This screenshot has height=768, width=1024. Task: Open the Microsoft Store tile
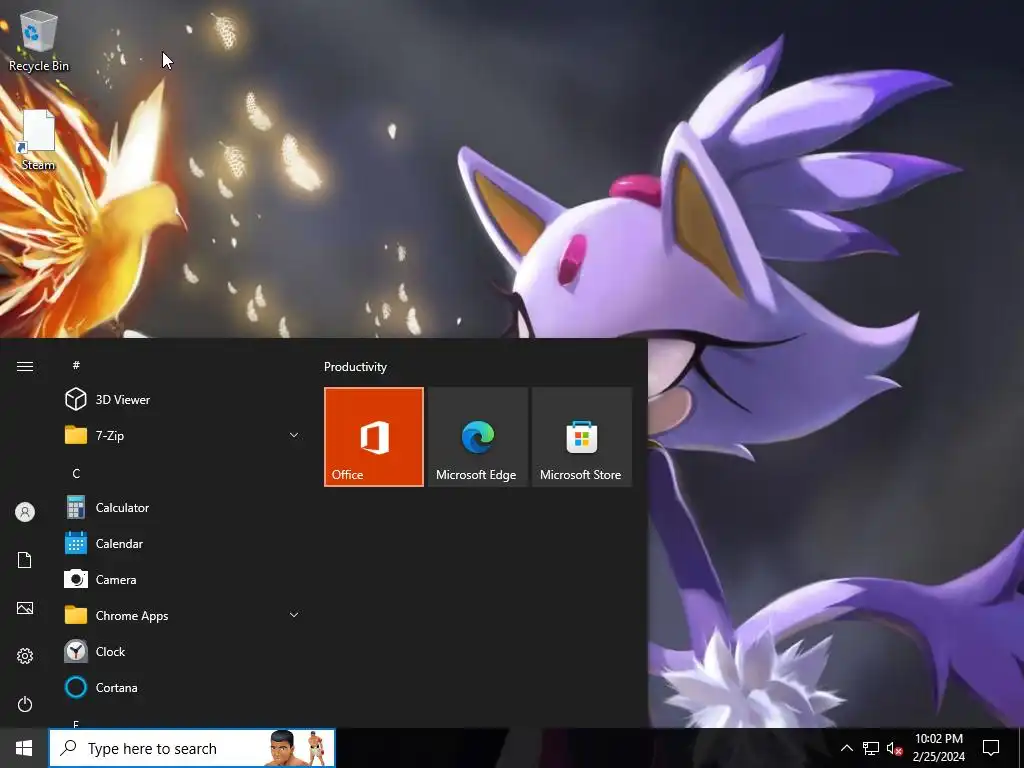pos(582,437)
